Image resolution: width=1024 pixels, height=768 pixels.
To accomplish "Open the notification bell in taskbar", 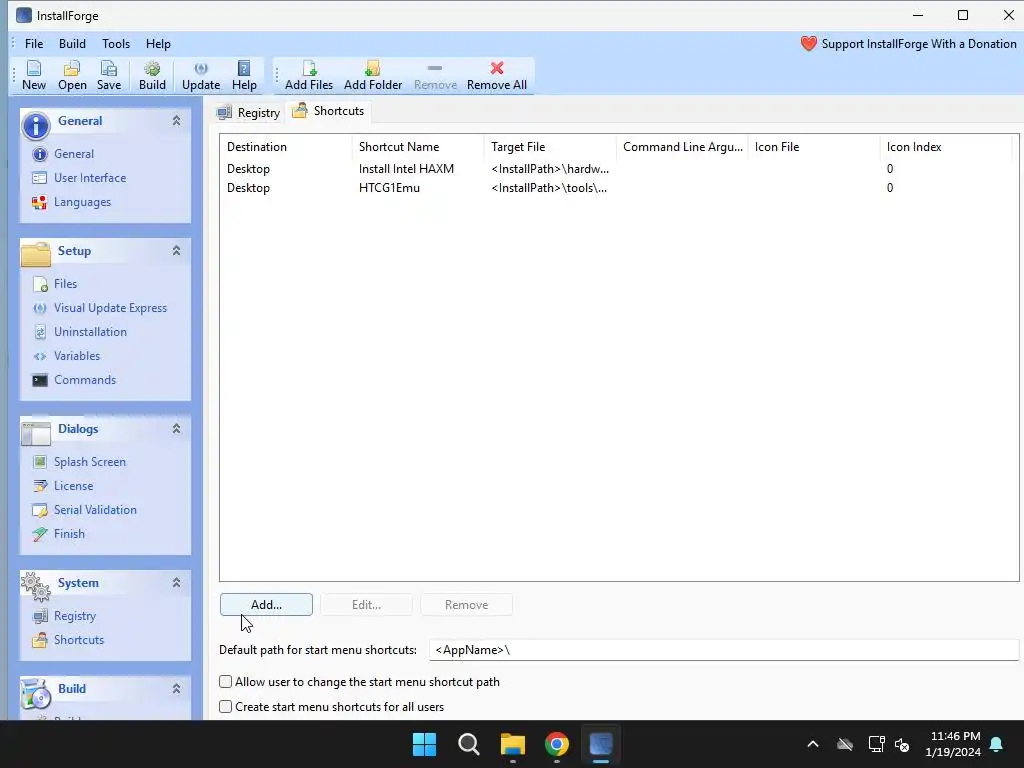I will (997, 744).
